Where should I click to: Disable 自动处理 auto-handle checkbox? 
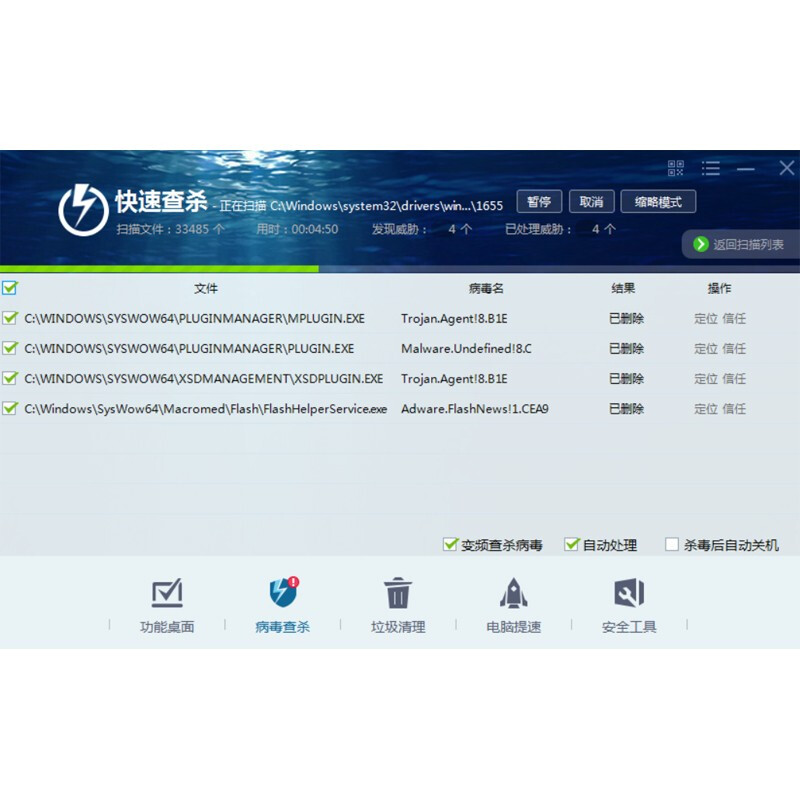click(x=572, y=545)
